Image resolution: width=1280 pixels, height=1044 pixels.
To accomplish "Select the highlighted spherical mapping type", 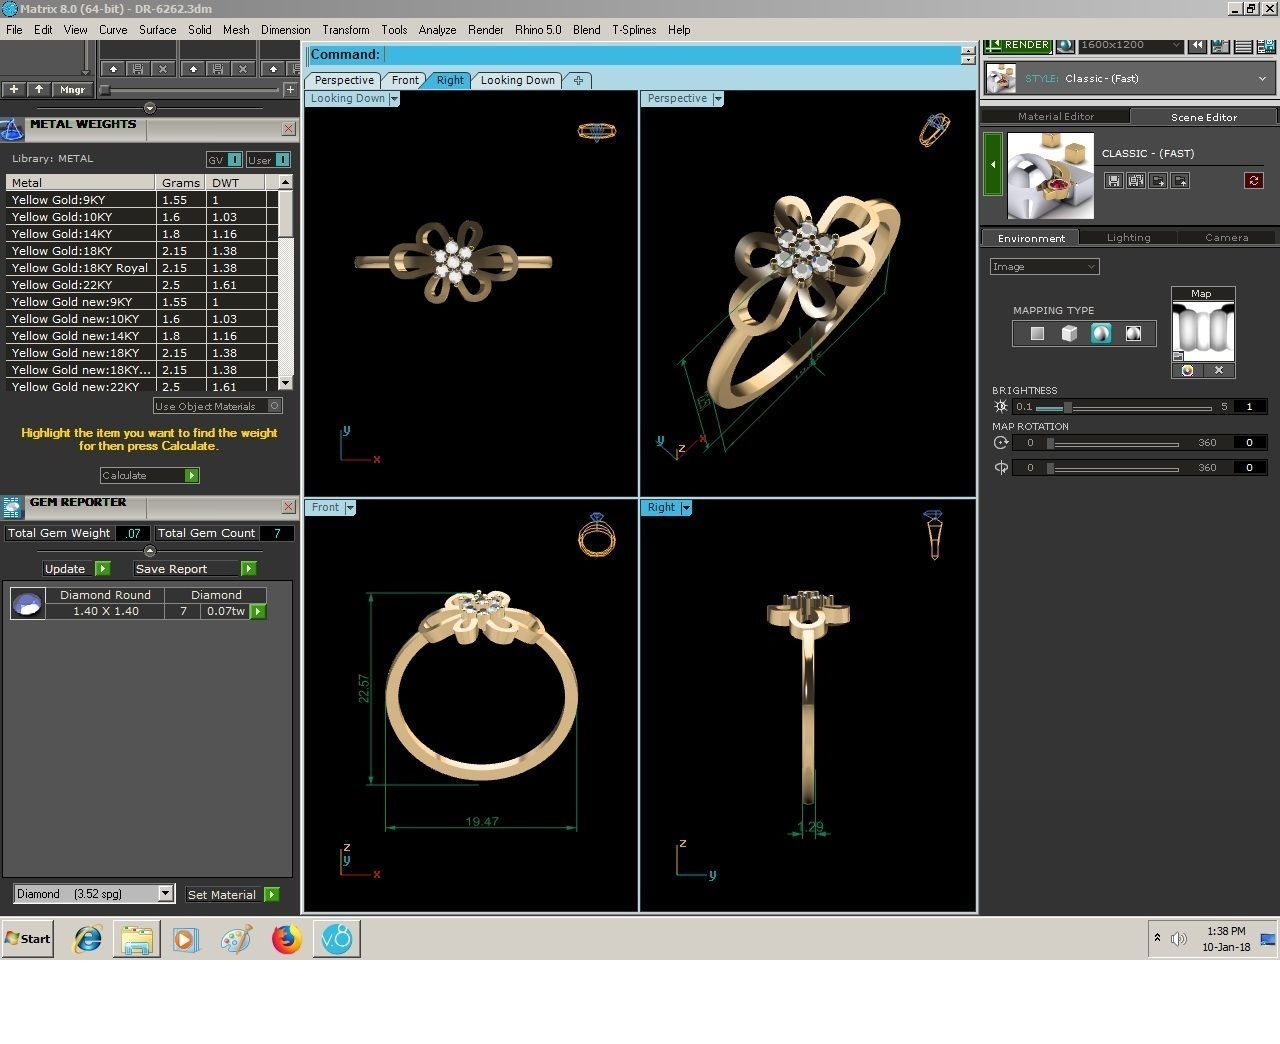I will click(x=1101, y=333).
